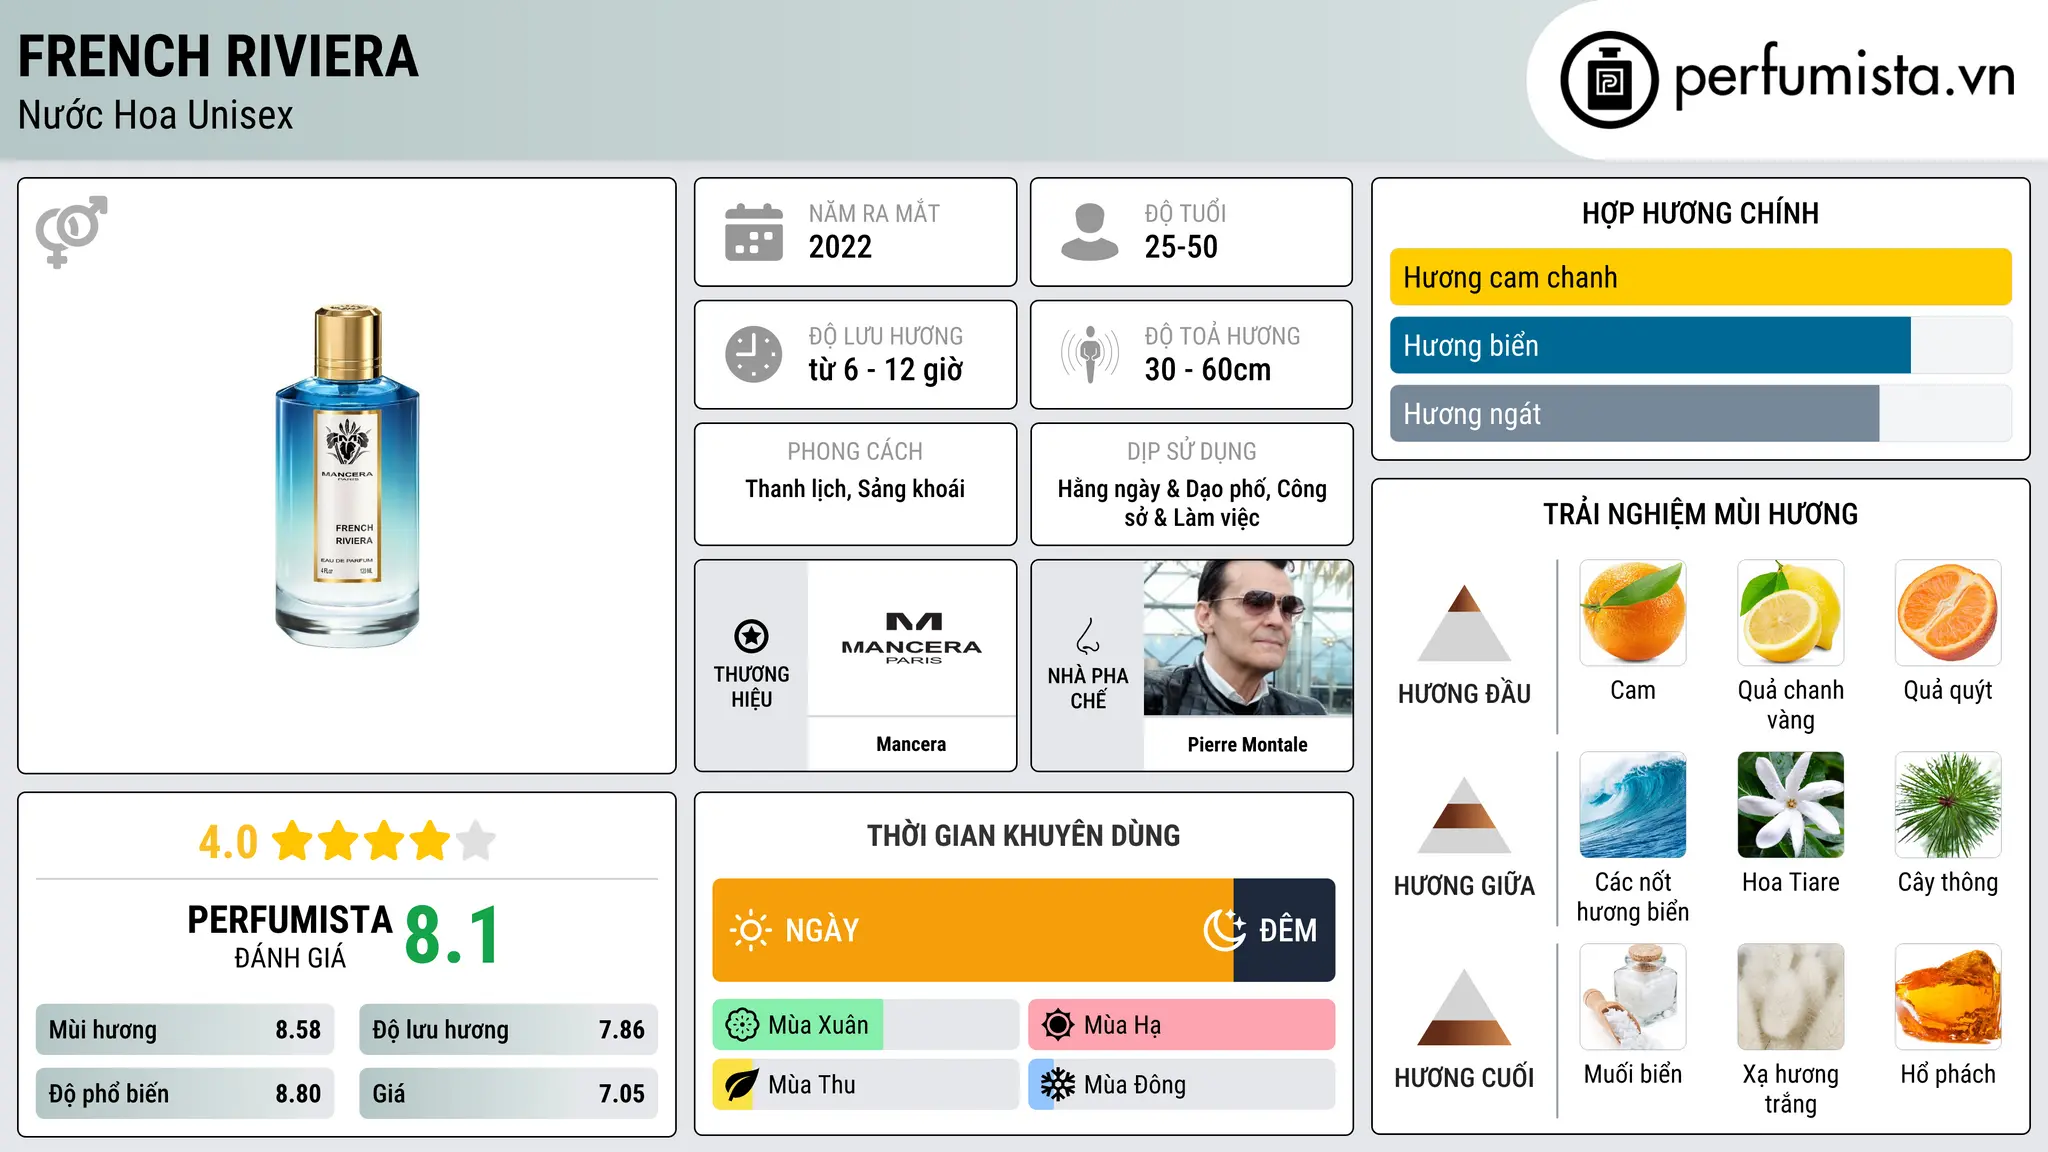Screen dimensions: 2048x1152
Task: Select the Quả chanh vàng lemon image
Action: coord(1791,613)
